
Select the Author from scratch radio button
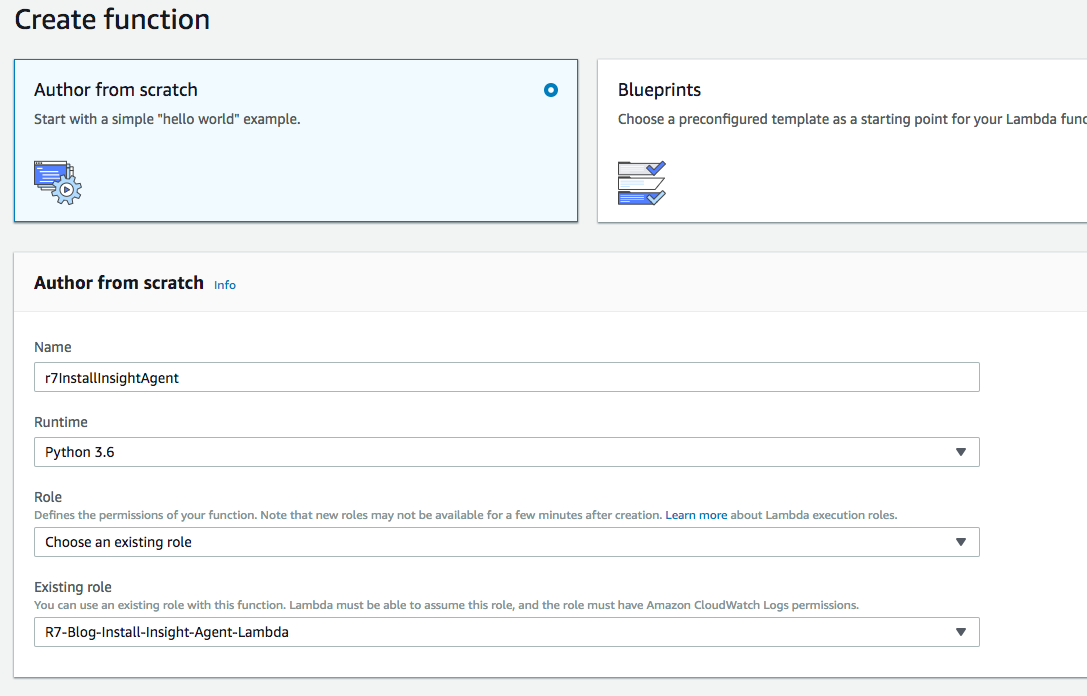551,90
